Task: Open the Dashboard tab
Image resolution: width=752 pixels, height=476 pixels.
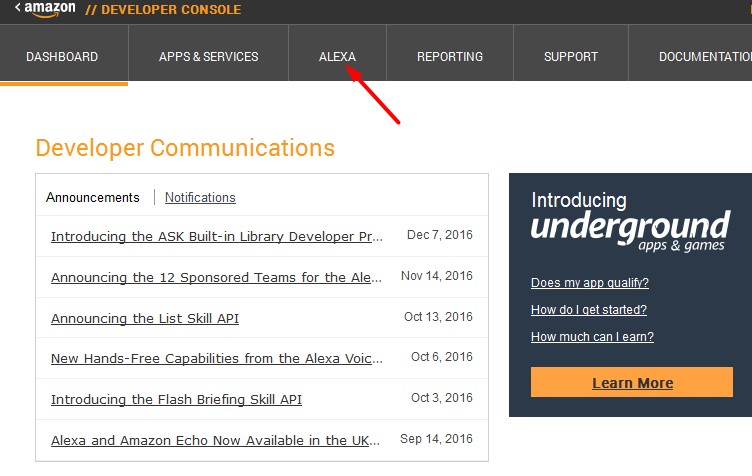Action: [62, 57]
